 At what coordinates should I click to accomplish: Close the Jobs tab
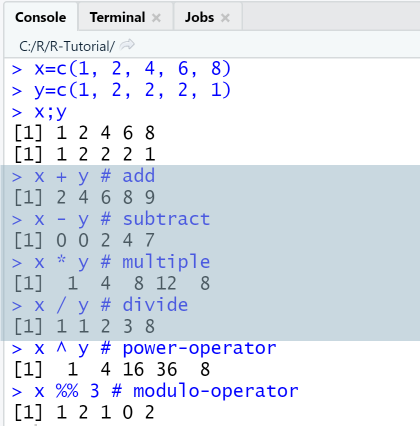click(225, 18)
